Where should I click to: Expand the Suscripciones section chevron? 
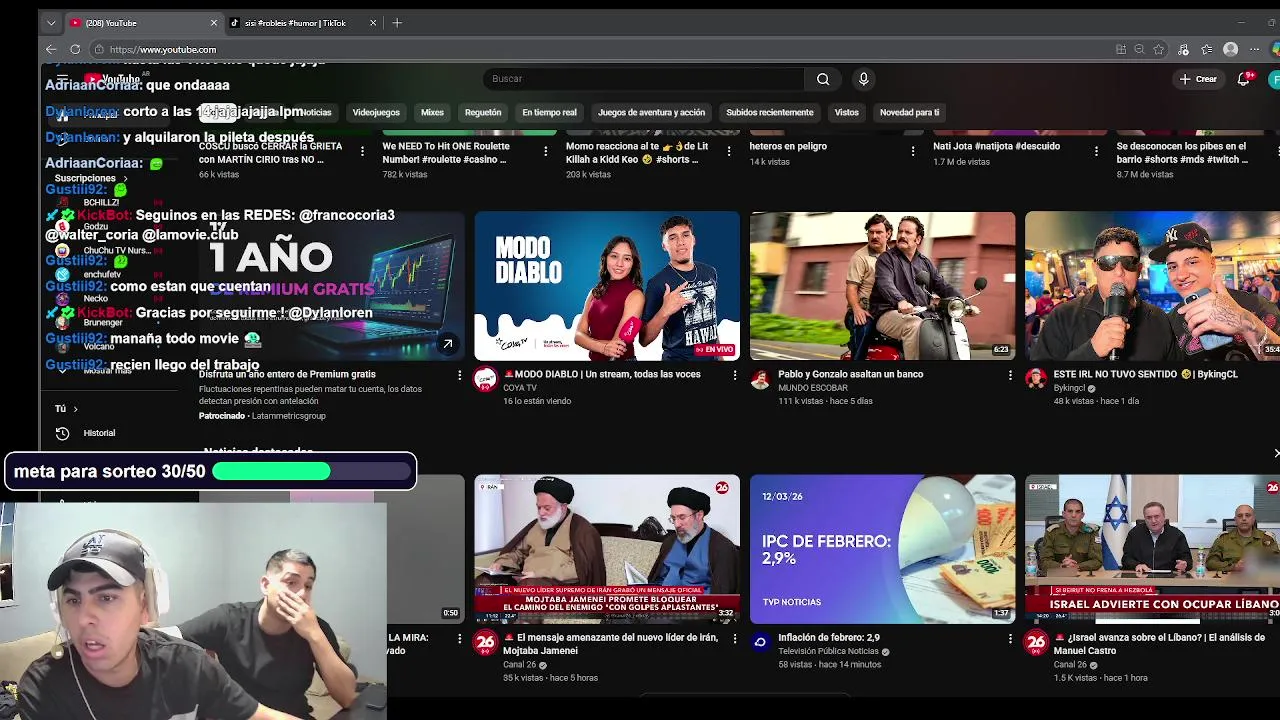coord(125,179)
